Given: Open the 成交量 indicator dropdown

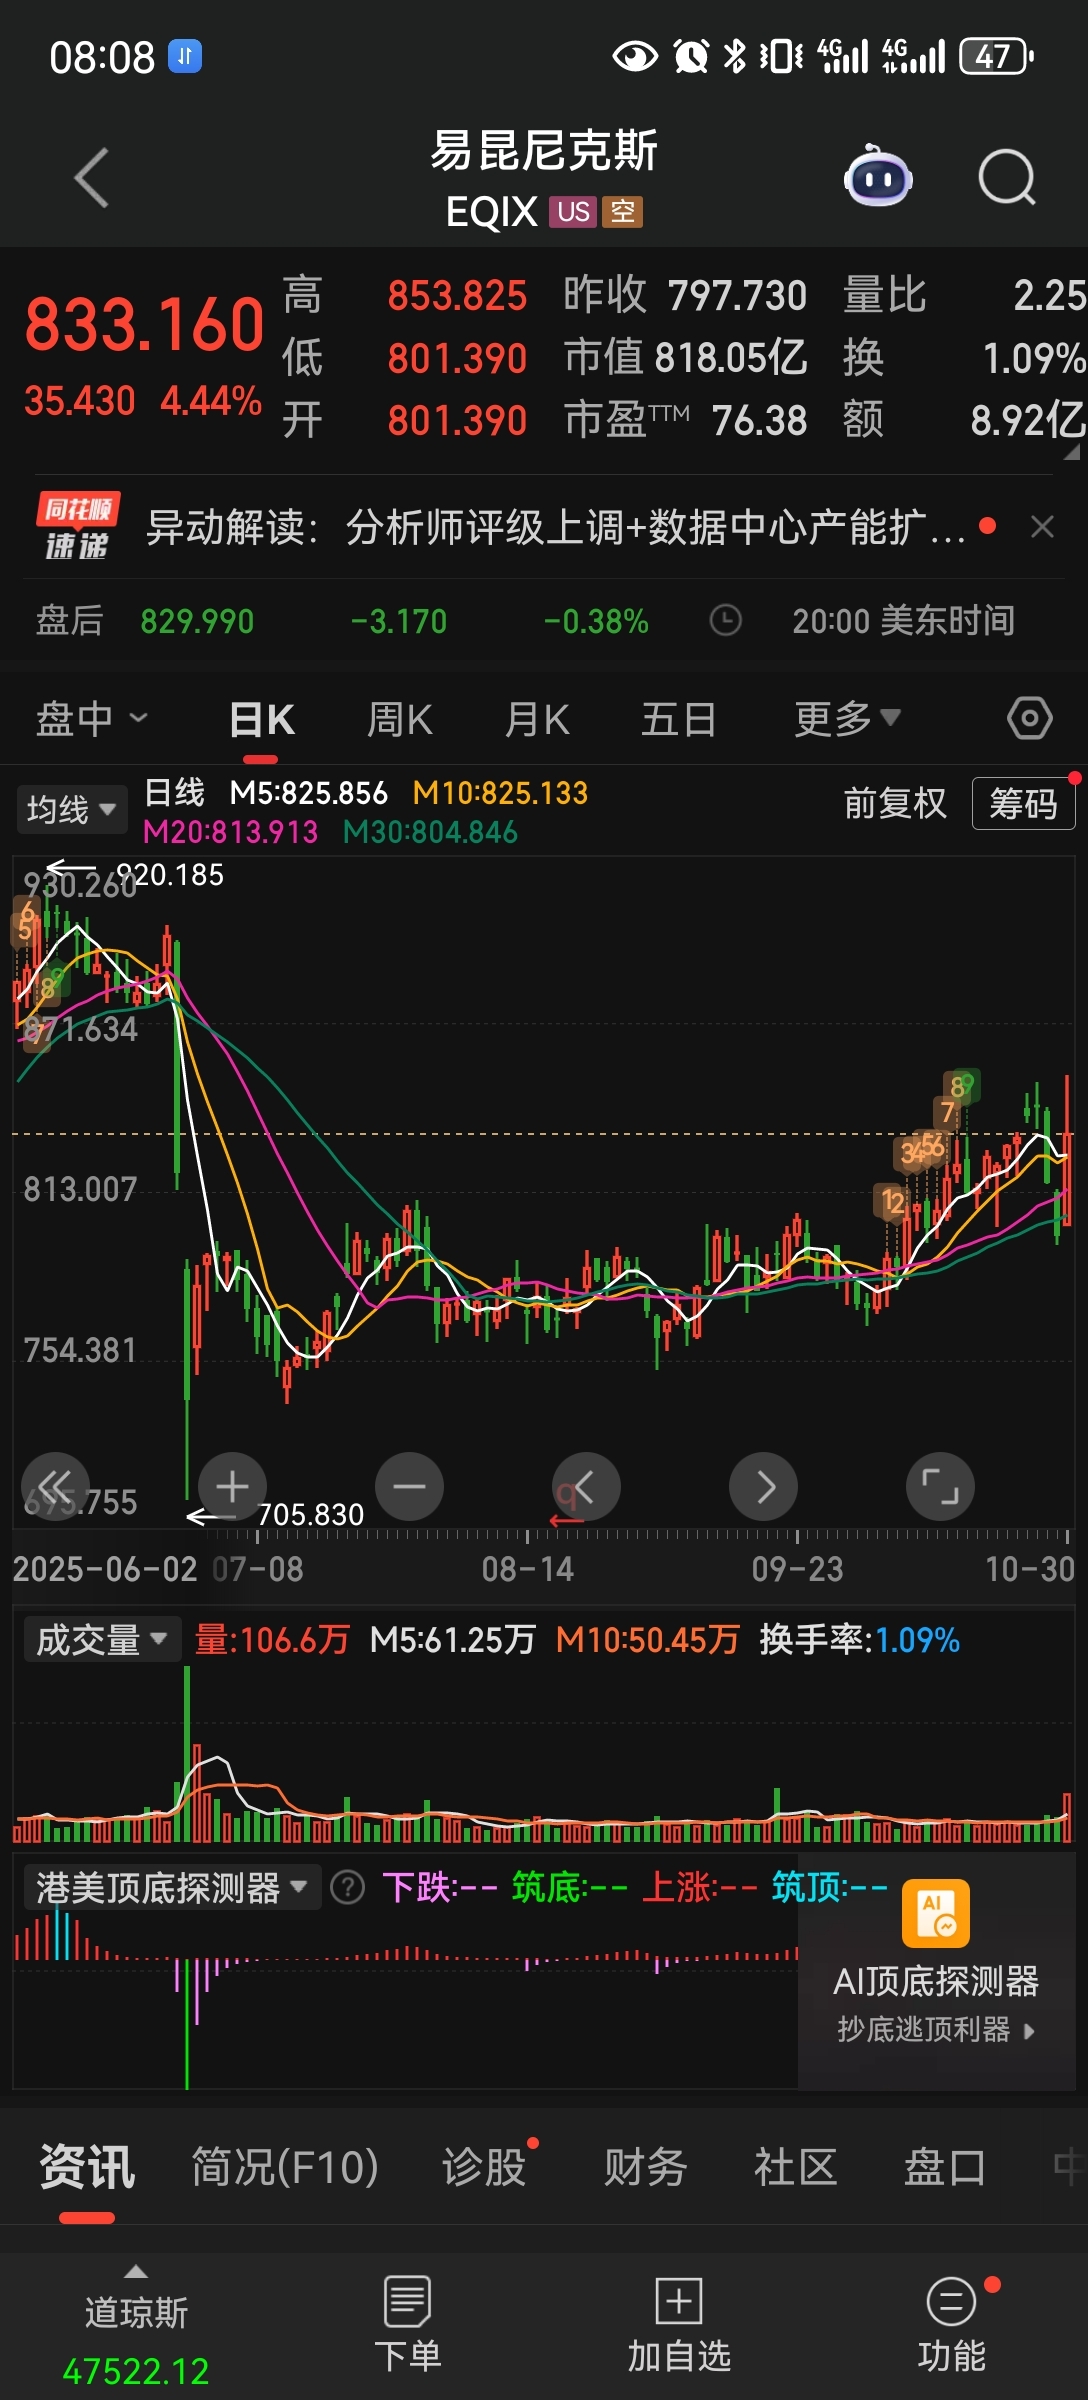Looking at the screenshot, I should pos(102,1640).
